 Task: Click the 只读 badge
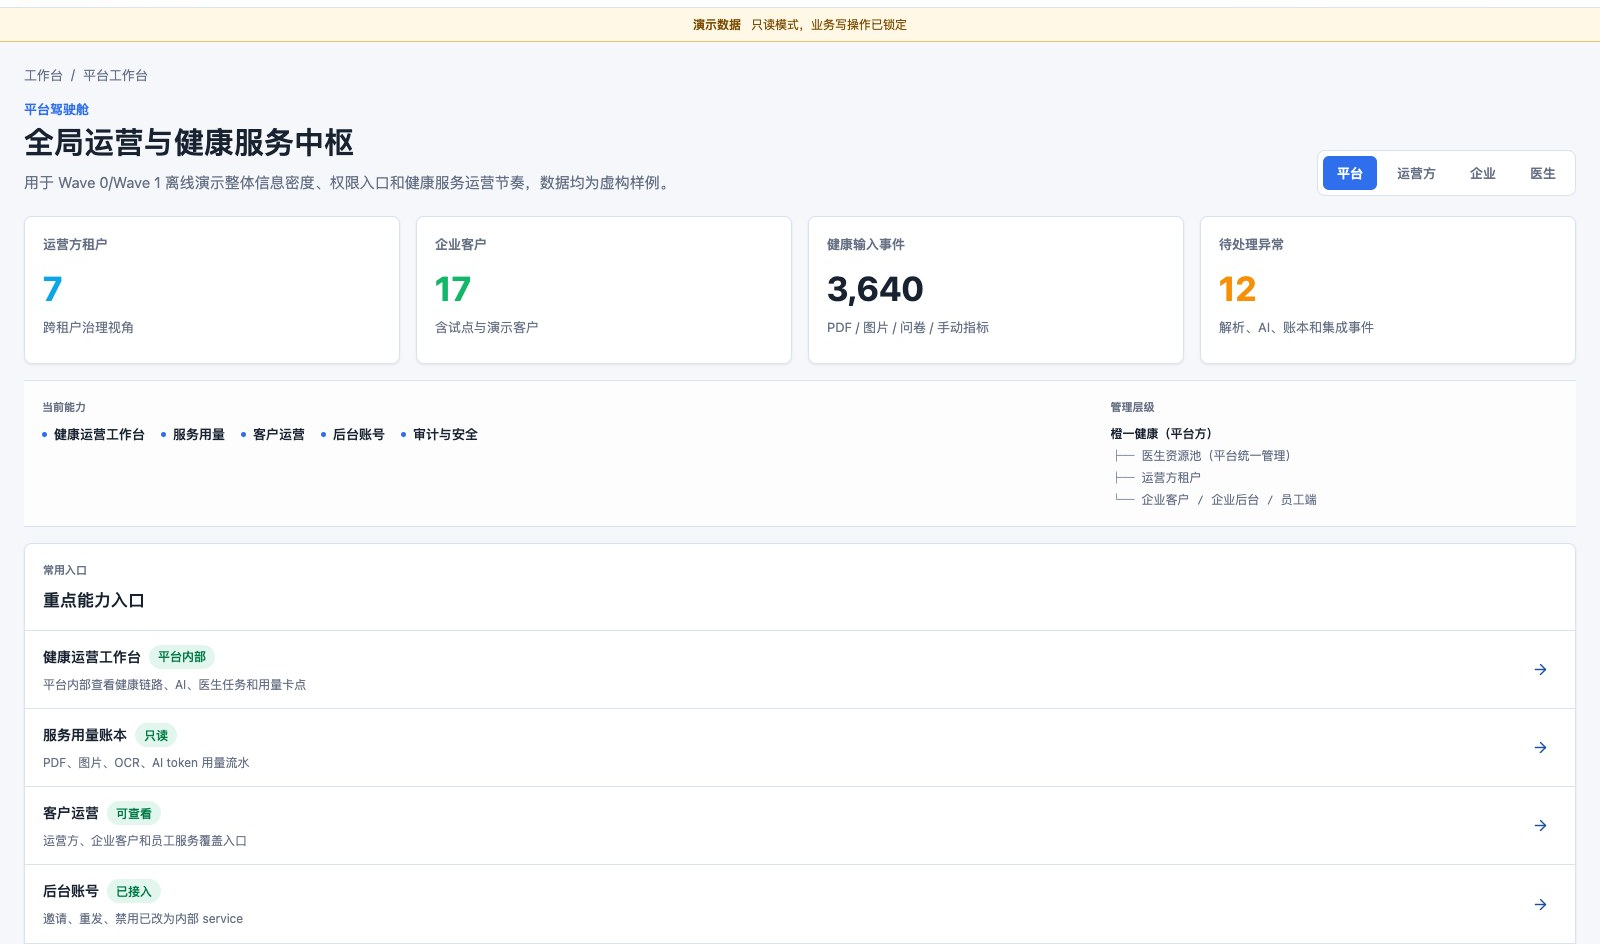click(x=156, y=735)
